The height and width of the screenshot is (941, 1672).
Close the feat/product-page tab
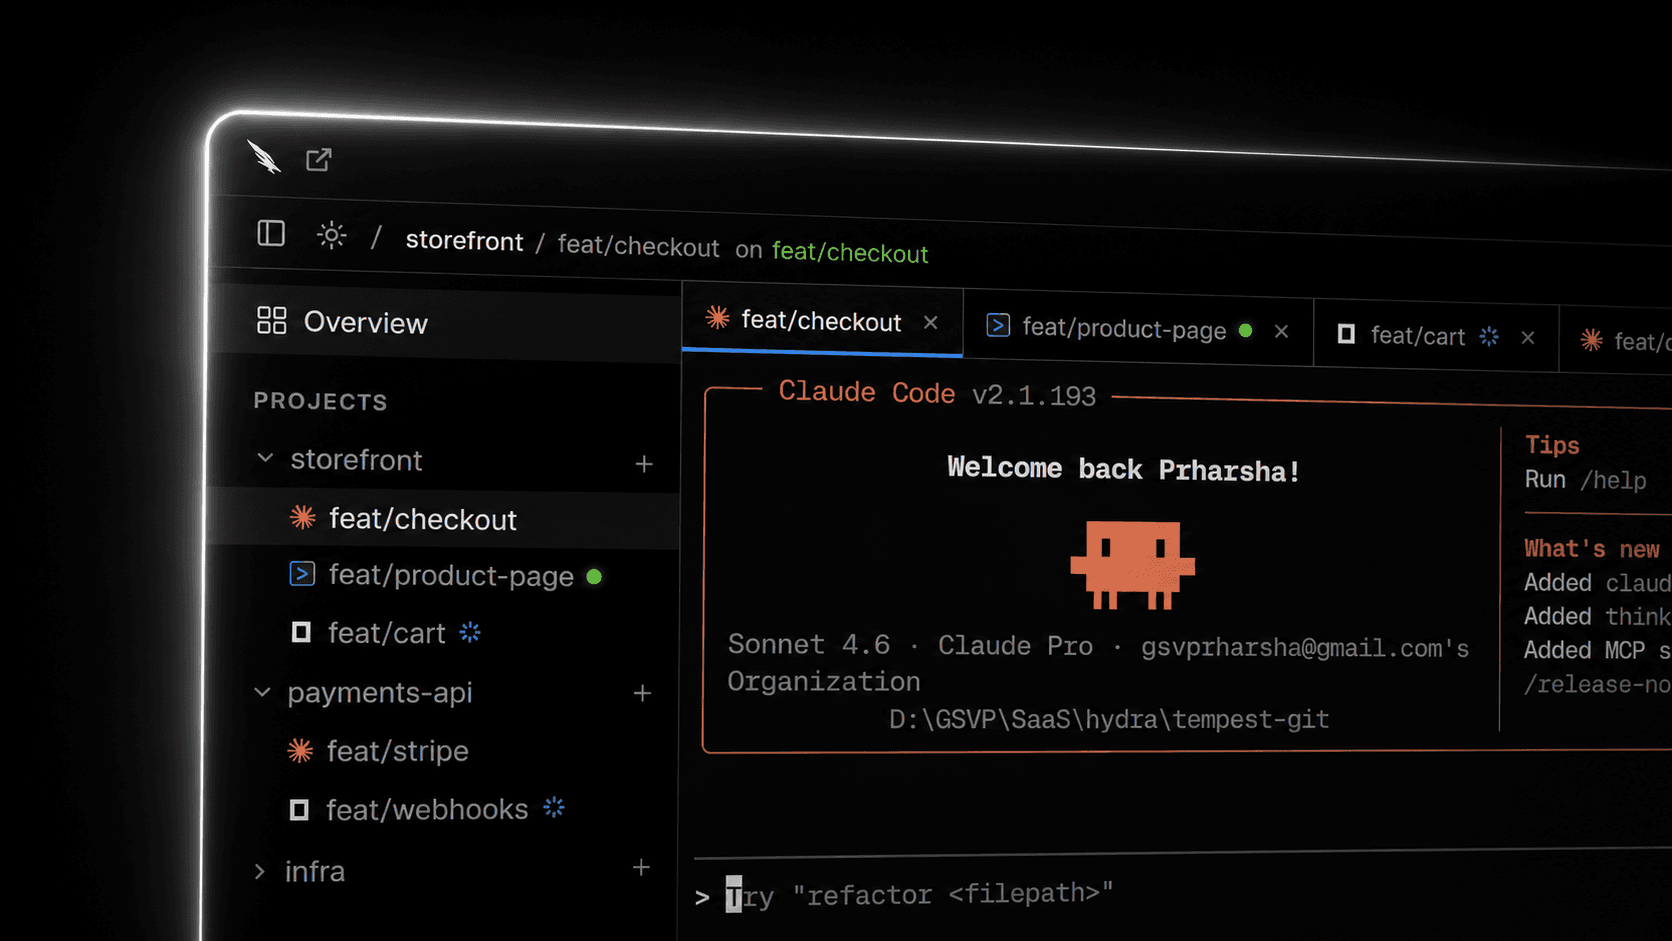coord(1282,331)
